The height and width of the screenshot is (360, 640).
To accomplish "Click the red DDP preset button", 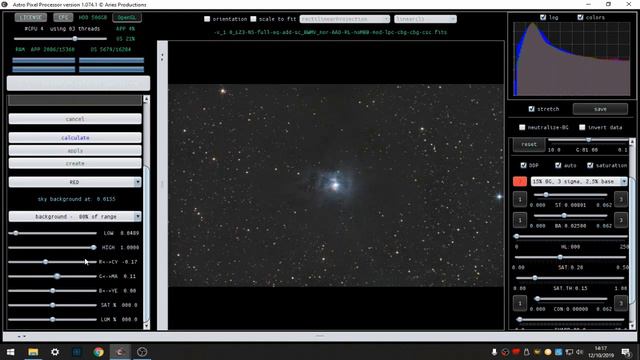I will pos(520,181).
